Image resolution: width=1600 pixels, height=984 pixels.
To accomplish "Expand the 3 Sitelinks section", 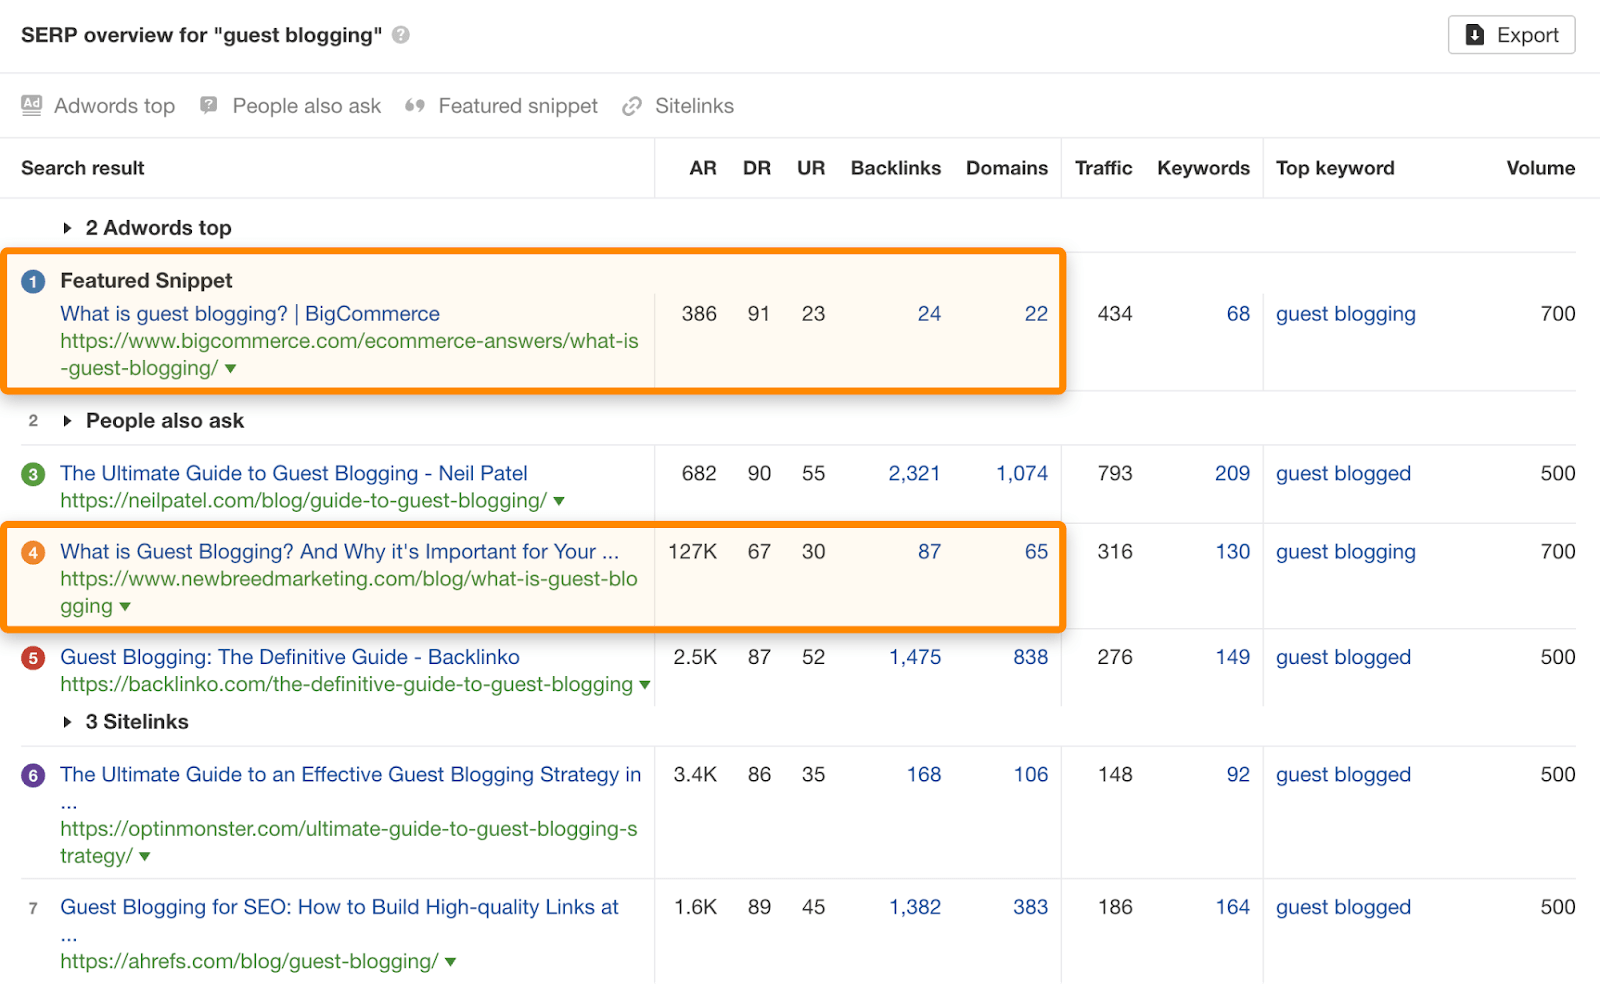I will click(67, 721).
